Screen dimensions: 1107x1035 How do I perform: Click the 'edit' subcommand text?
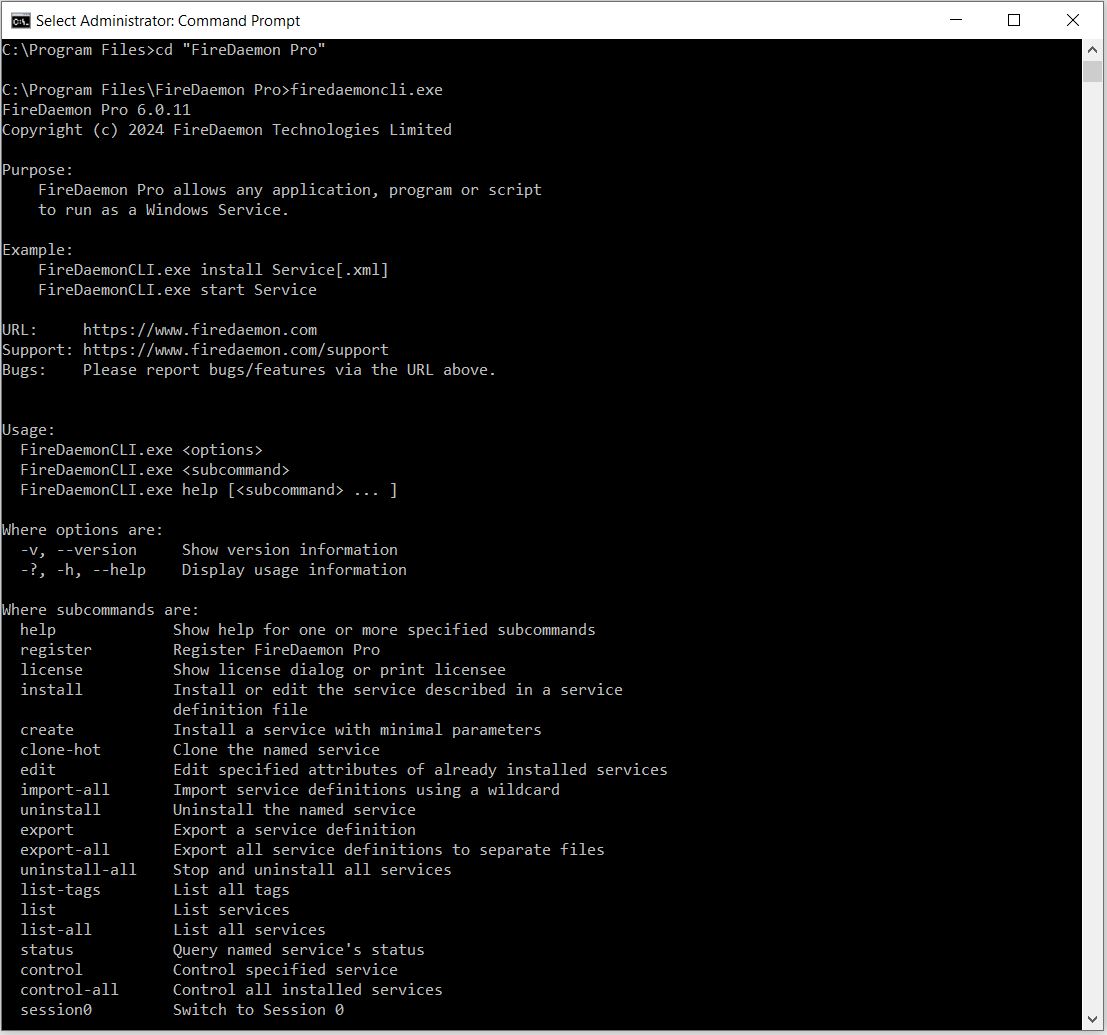point(37,770)
